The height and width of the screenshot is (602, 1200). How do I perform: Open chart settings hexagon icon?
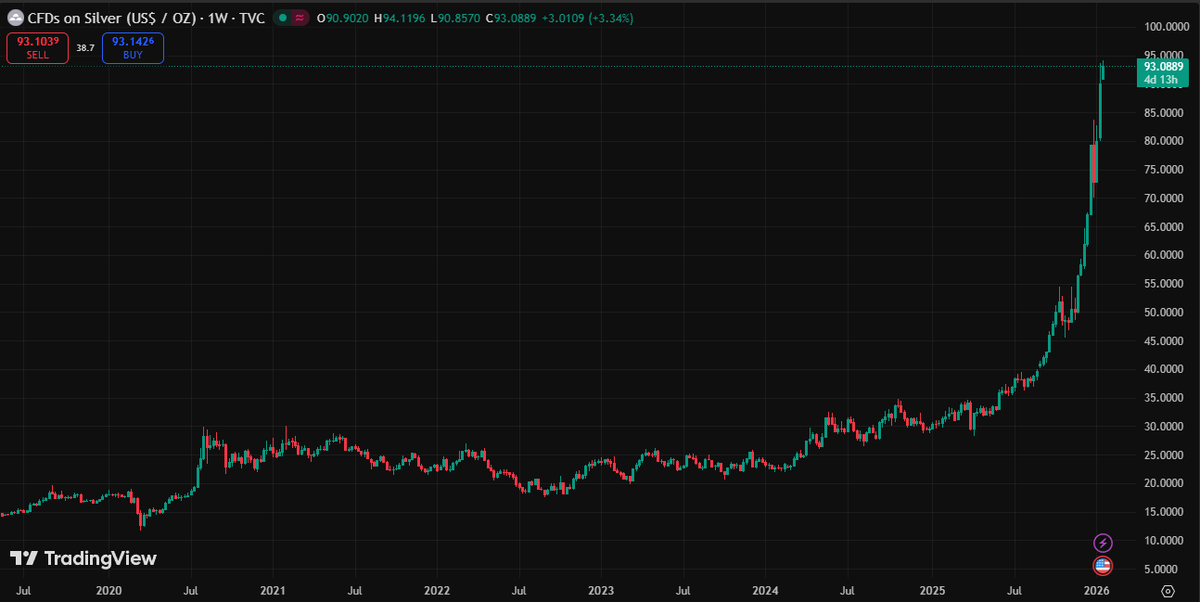(x=1166, y=590)
